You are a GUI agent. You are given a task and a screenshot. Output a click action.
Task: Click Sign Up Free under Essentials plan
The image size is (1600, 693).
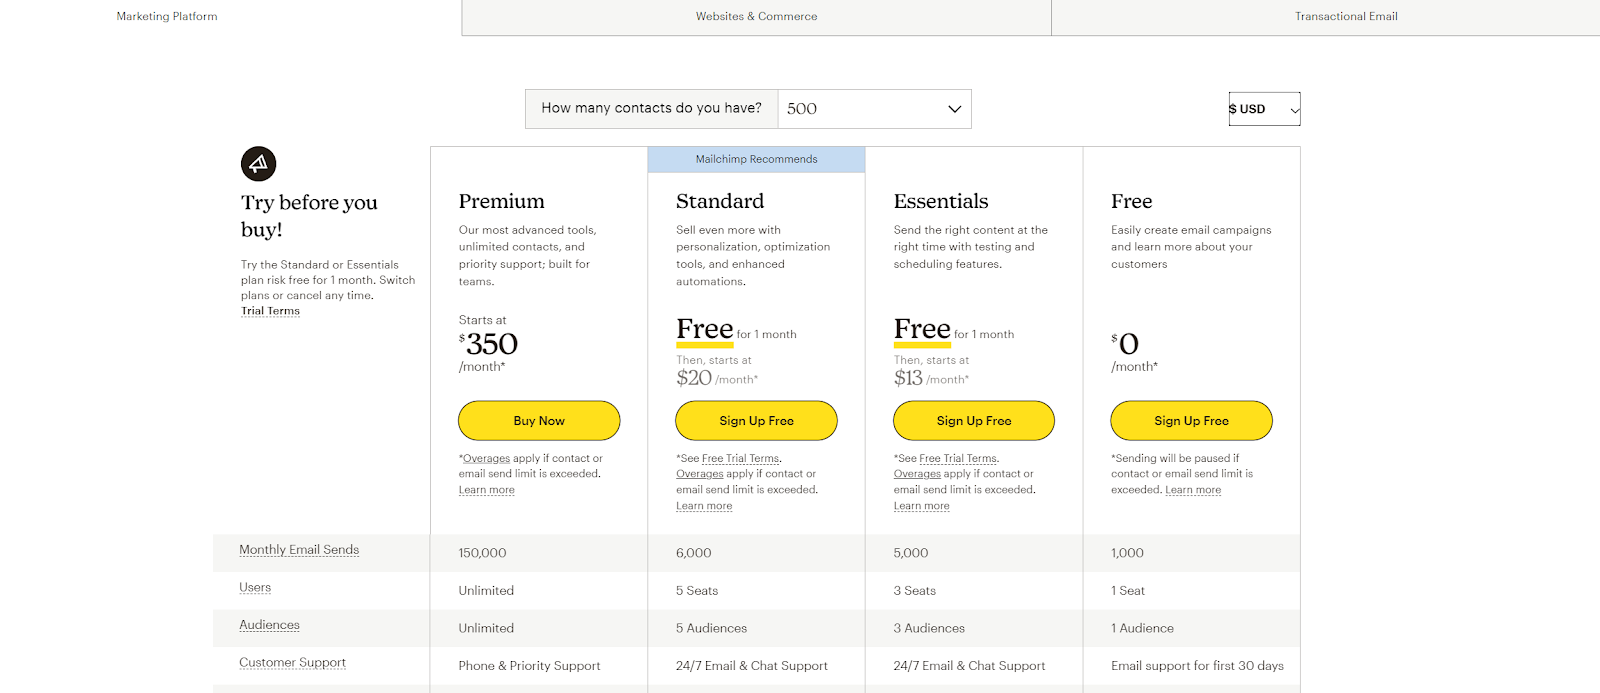point(974,421)
